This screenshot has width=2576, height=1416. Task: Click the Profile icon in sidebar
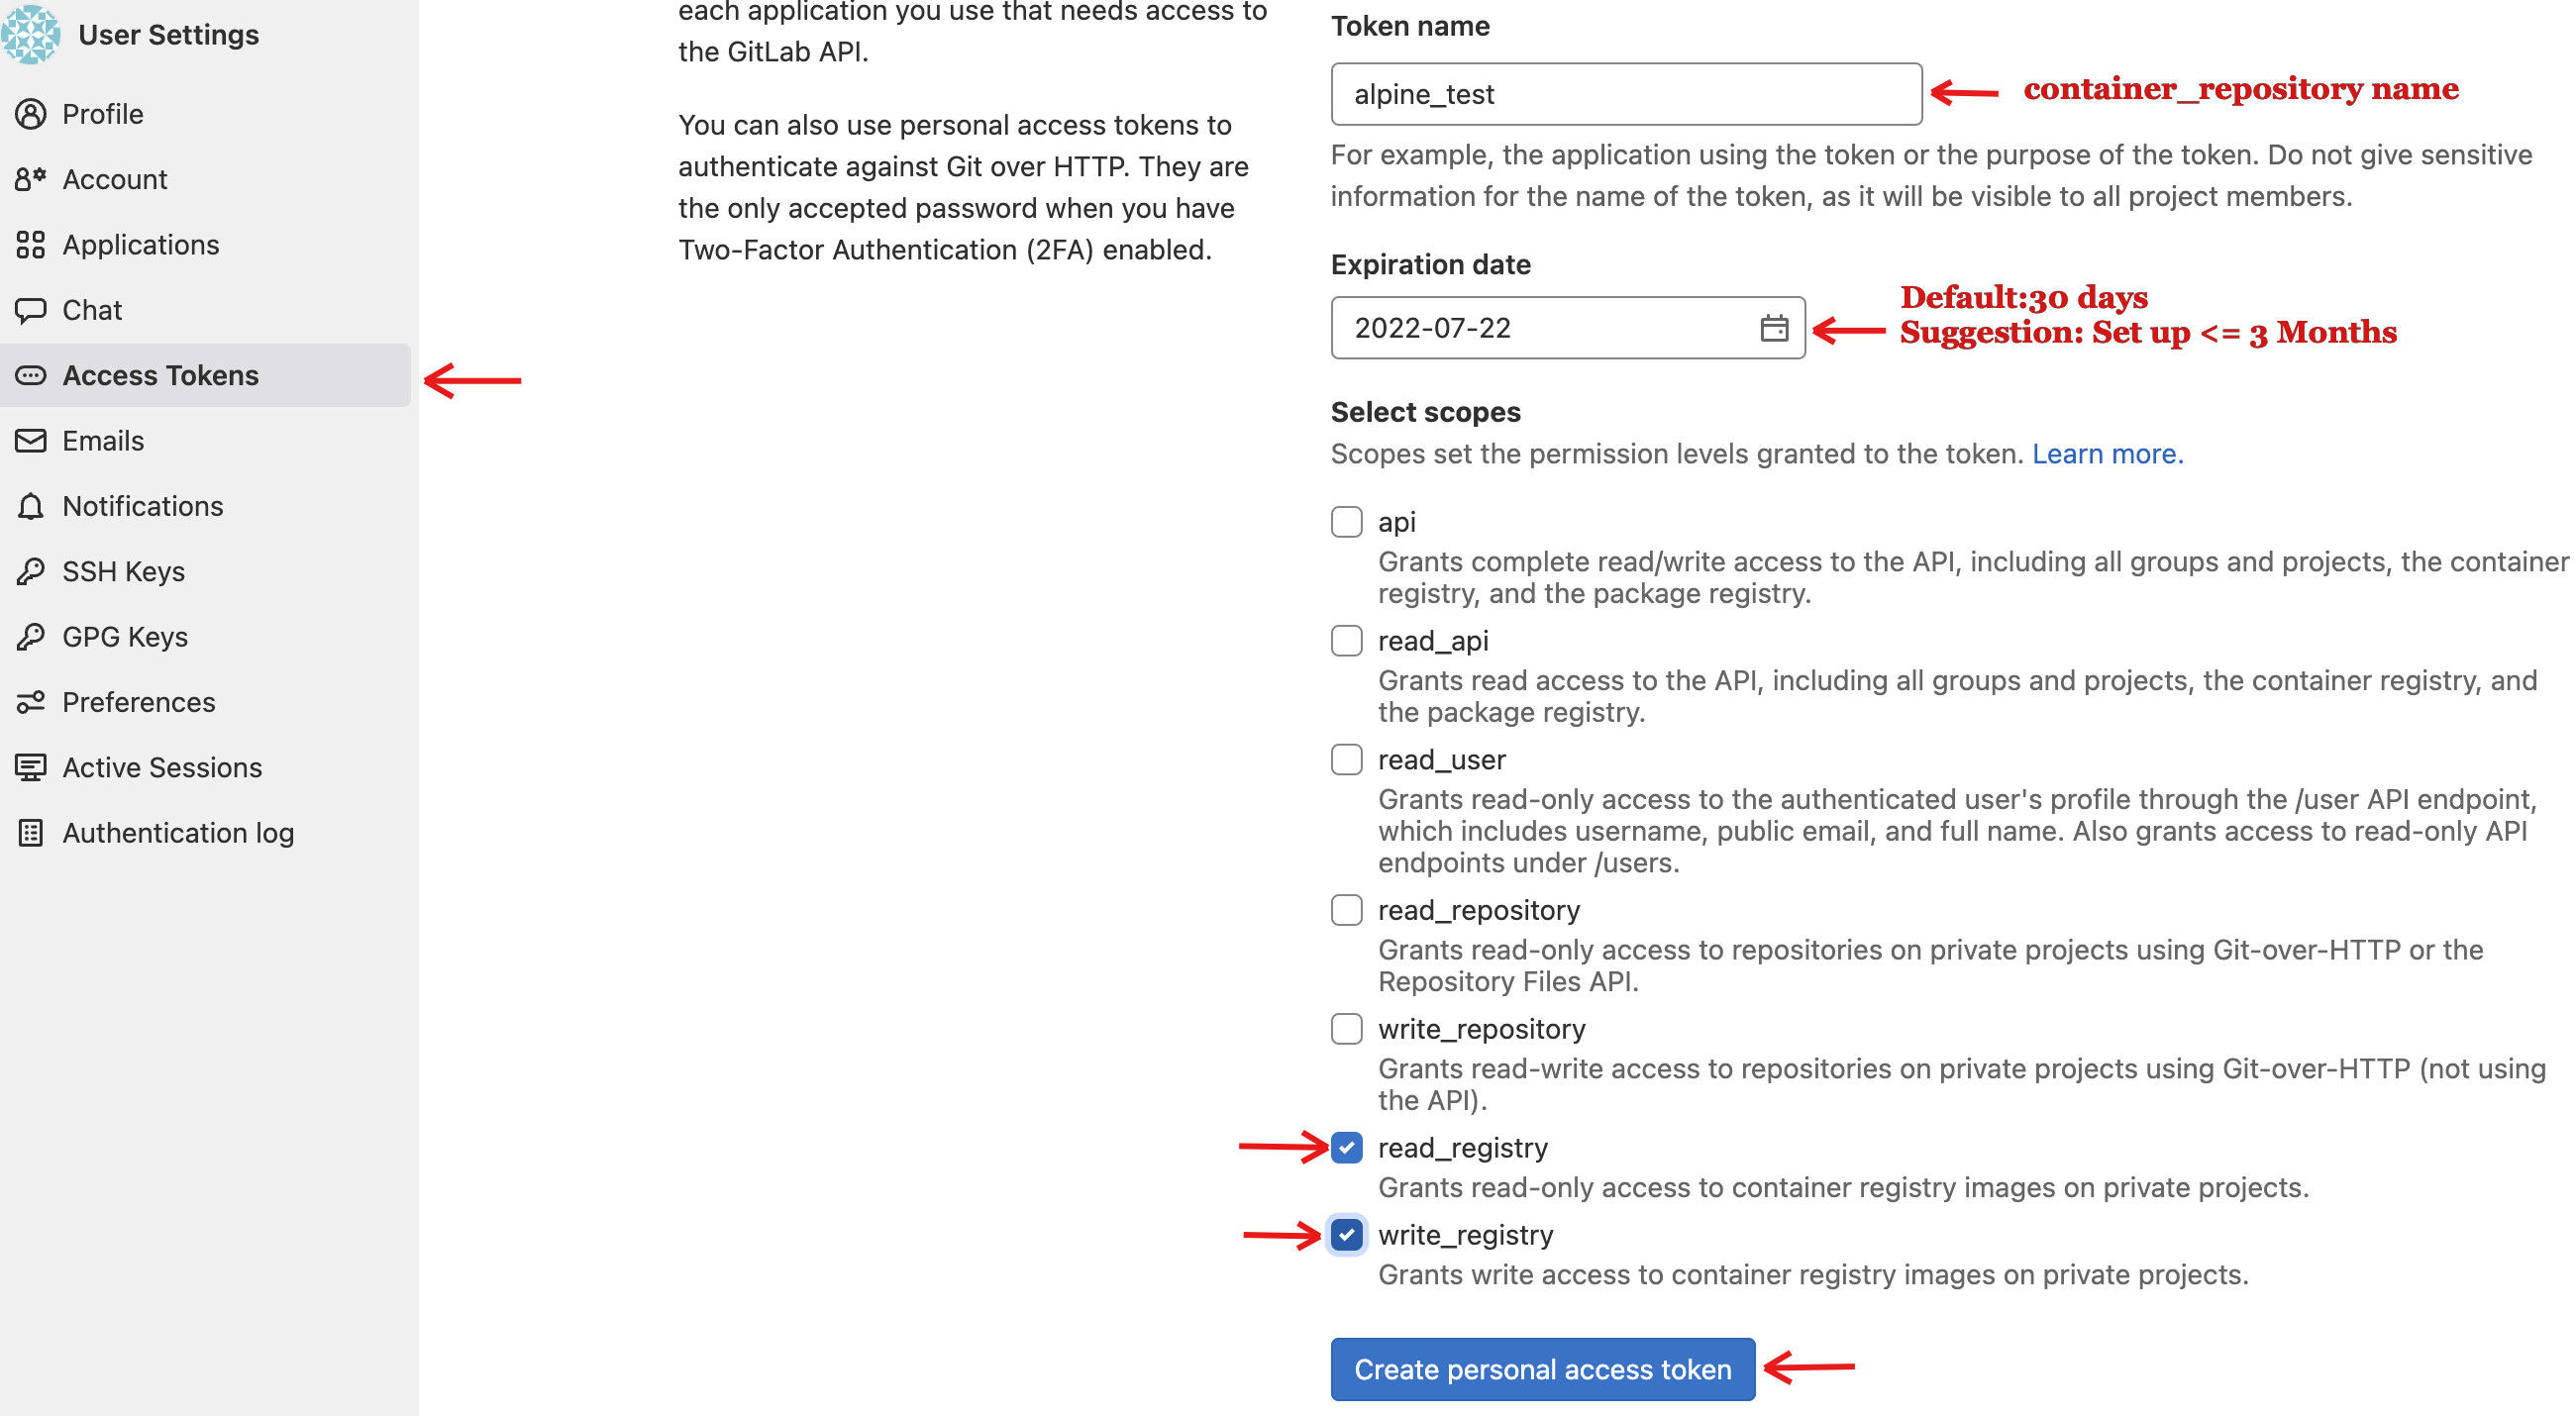click(x=31, y=114)
